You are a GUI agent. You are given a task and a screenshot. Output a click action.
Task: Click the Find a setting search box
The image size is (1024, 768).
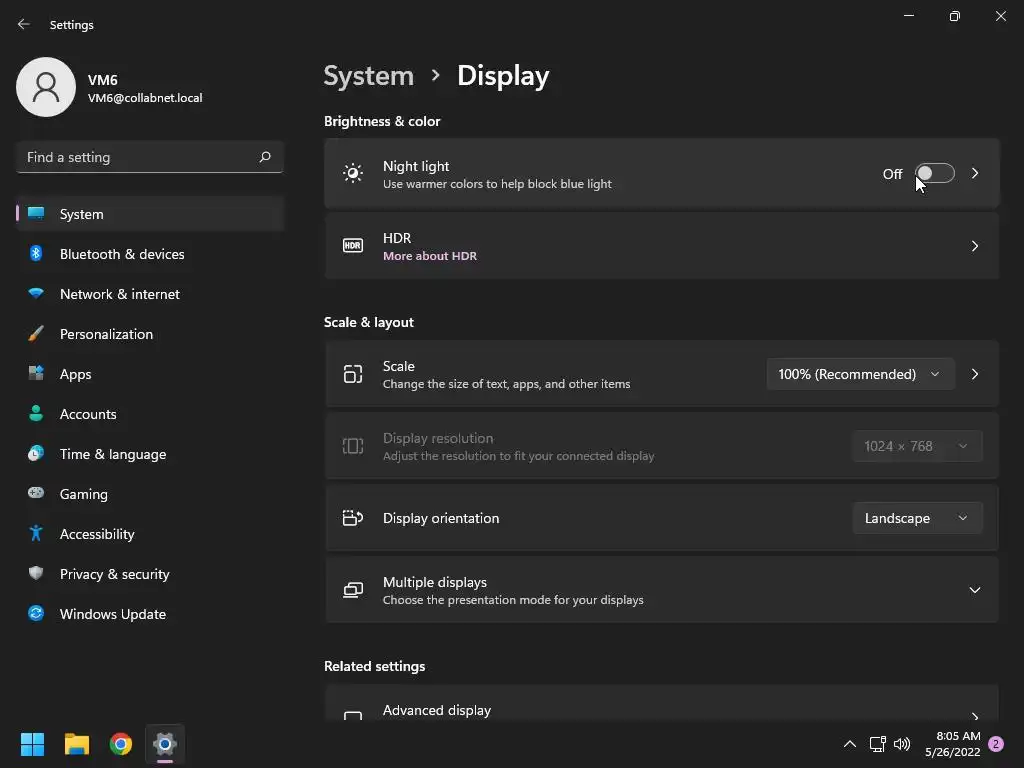click(x=138, y=157)
